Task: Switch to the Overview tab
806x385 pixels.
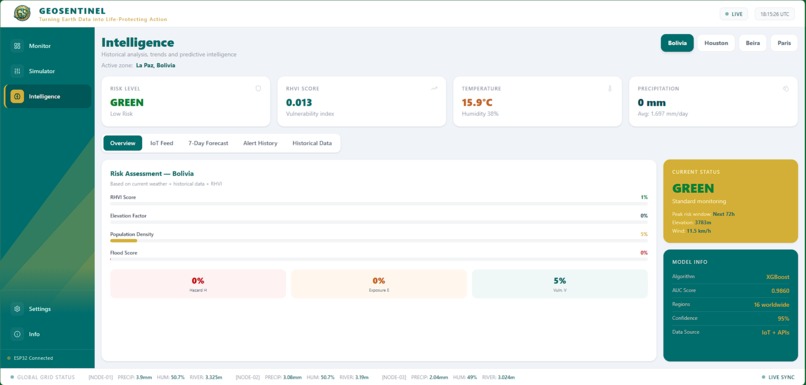Action: tap(123, 143)
